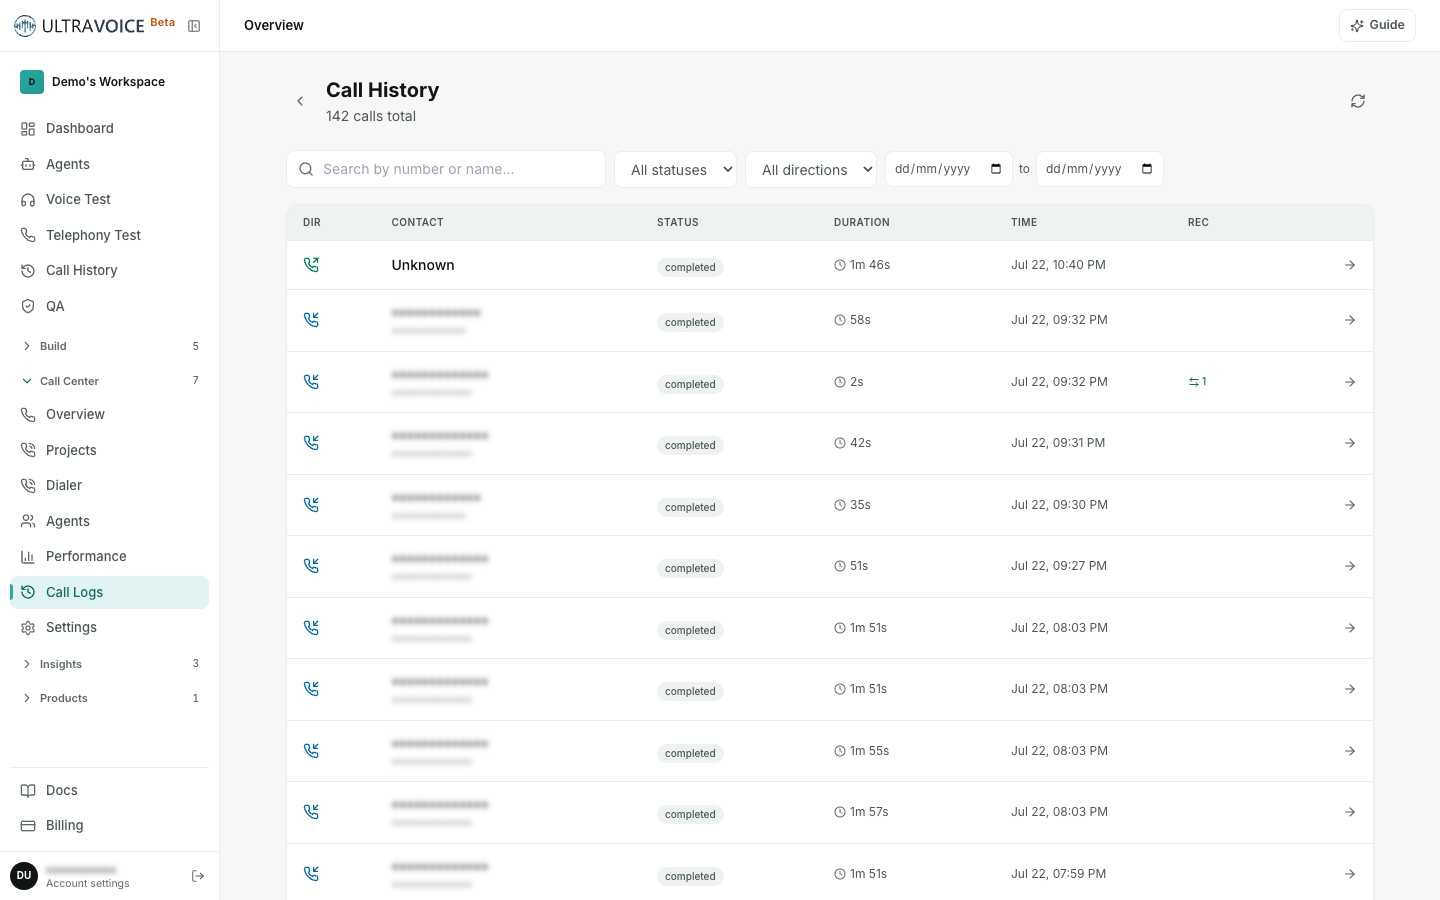Open the 42s call details arrow
This screenshot has height=900, width=1440.
1350,443
